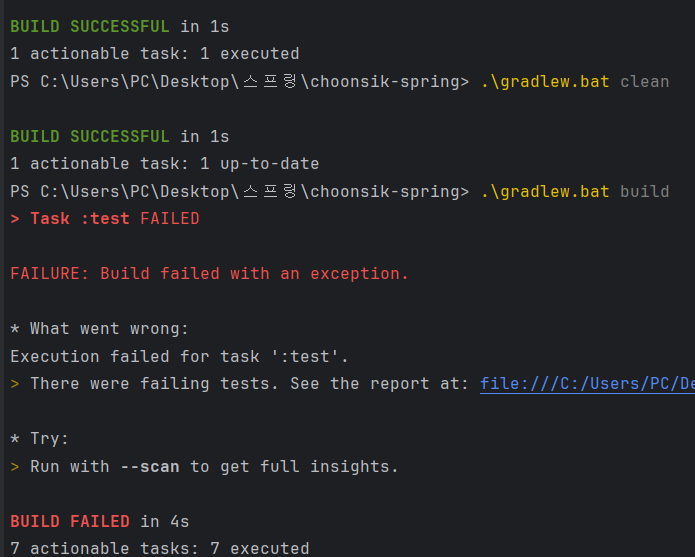Click the "build" argument in the command

(644, 191)
